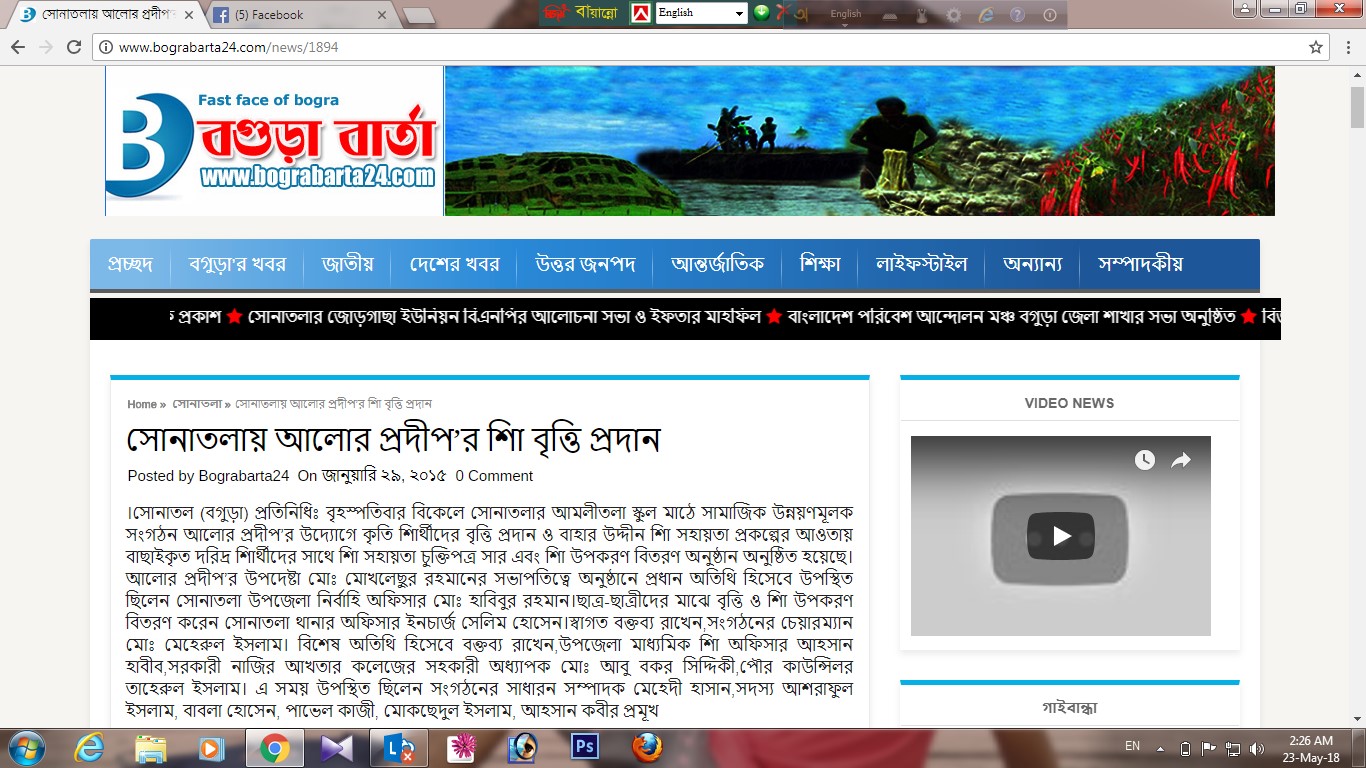This screenshot has width=1366, height=768.
Task: Open Windows Media Player from taskbar
Action: [x=211, y=748]
